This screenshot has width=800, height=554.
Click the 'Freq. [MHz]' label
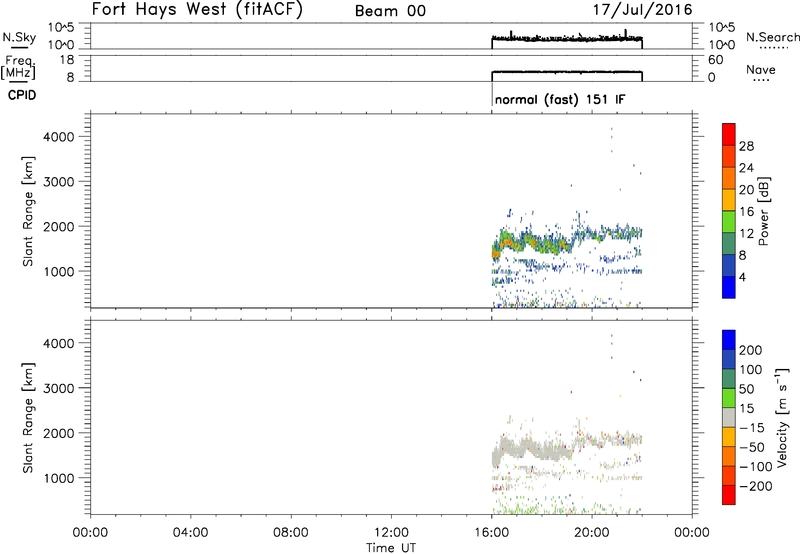click(19, 67)
